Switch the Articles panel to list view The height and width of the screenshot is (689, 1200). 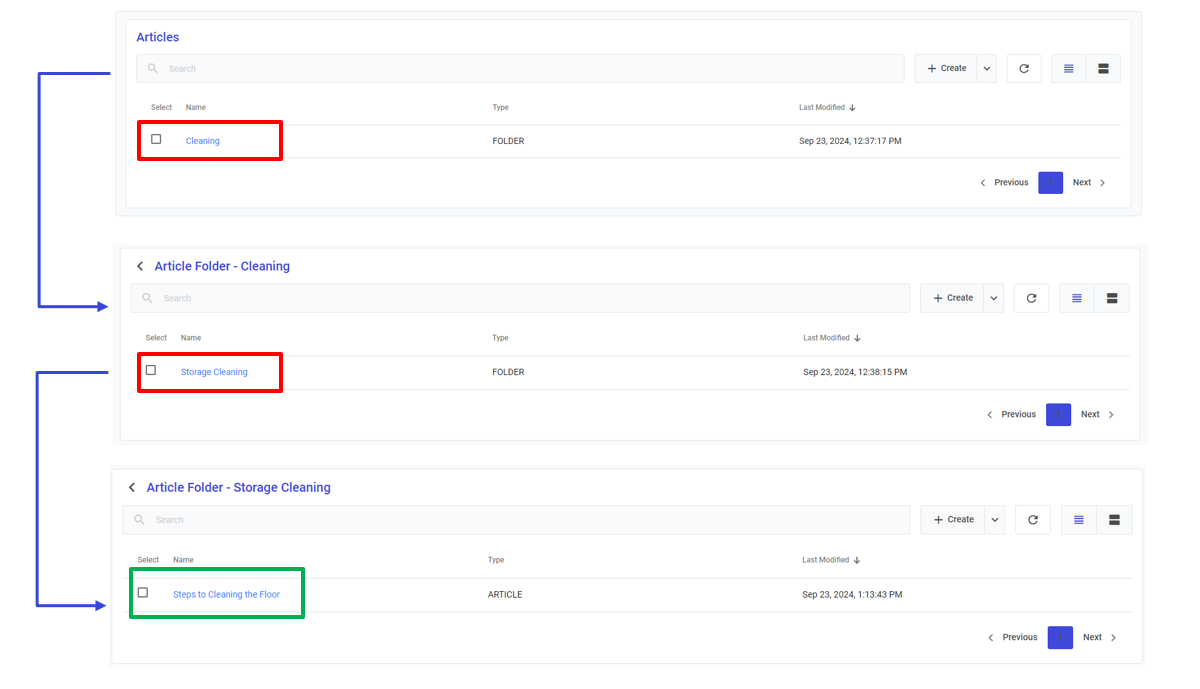(1069, 69)
